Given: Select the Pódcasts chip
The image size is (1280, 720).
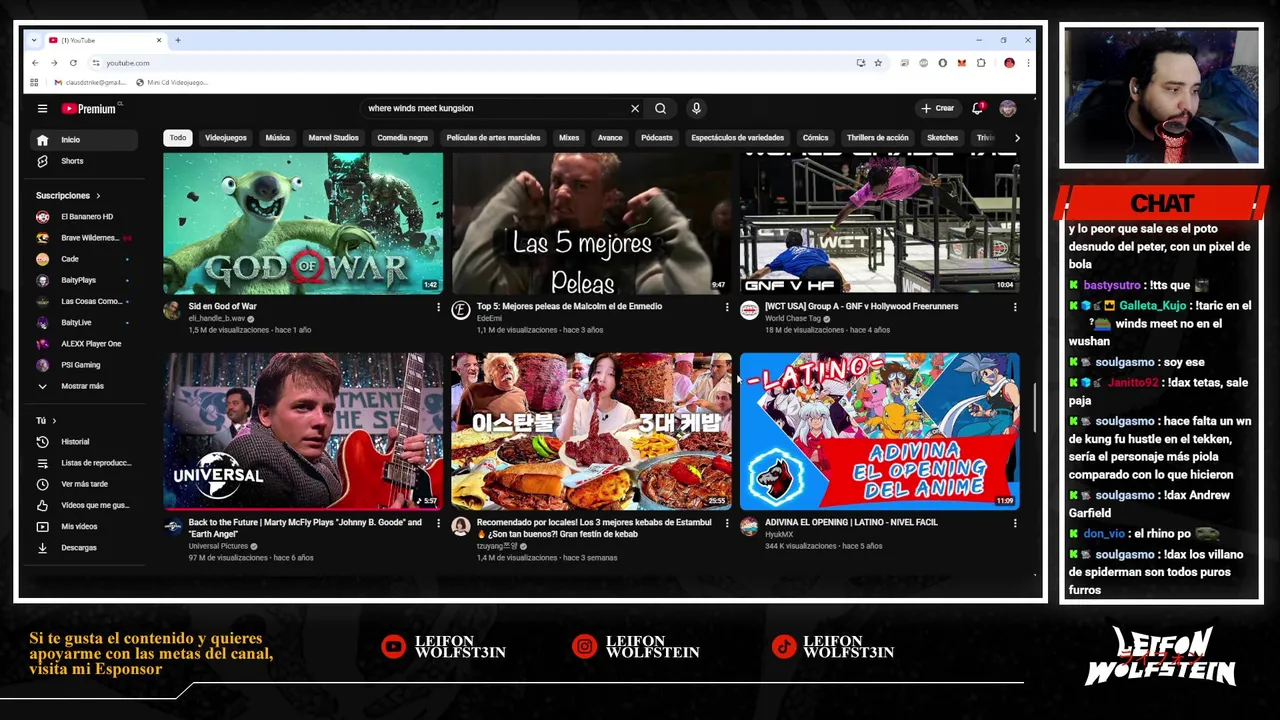Looking at the screenshot, I should click(x=657, y=138).
